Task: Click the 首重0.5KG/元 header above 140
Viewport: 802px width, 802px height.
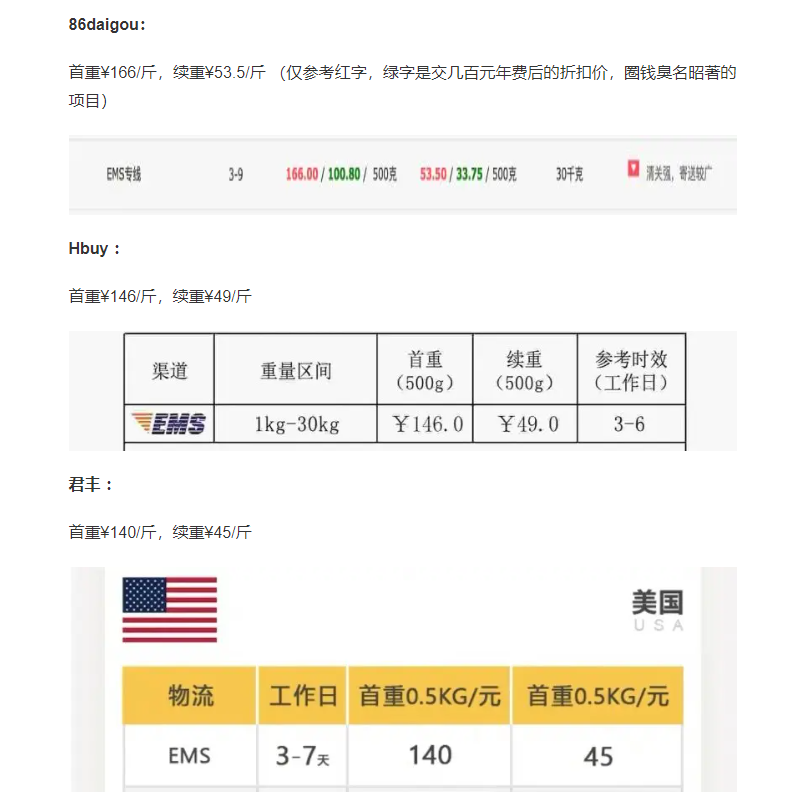Action: [429, 696]
